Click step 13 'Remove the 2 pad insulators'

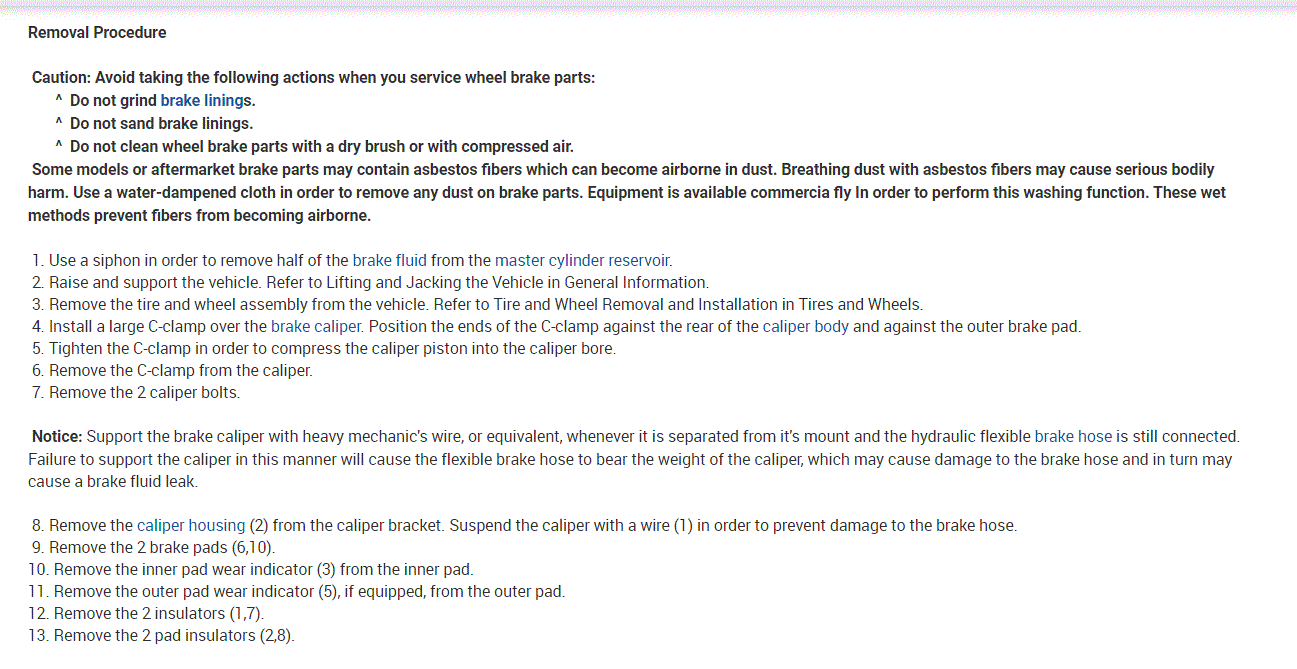[x=174, y=635]
